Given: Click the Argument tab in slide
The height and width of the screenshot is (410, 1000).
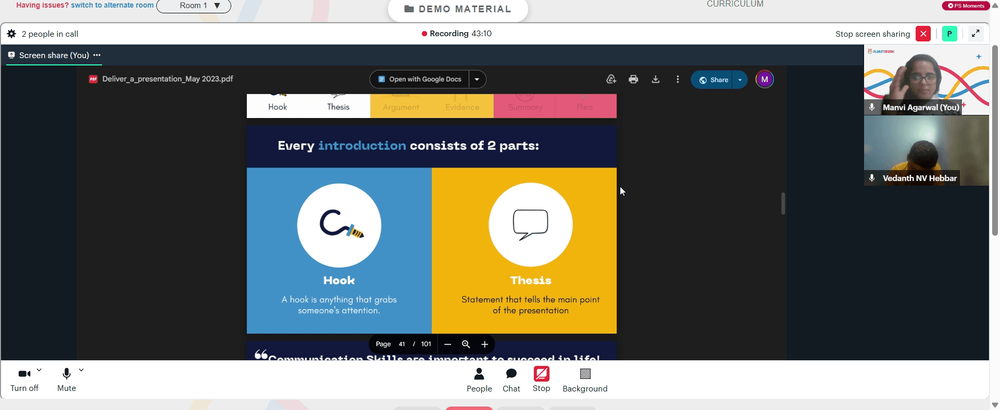Looking at the screenshot, I should pyautogui.click(x=401, y=106).
